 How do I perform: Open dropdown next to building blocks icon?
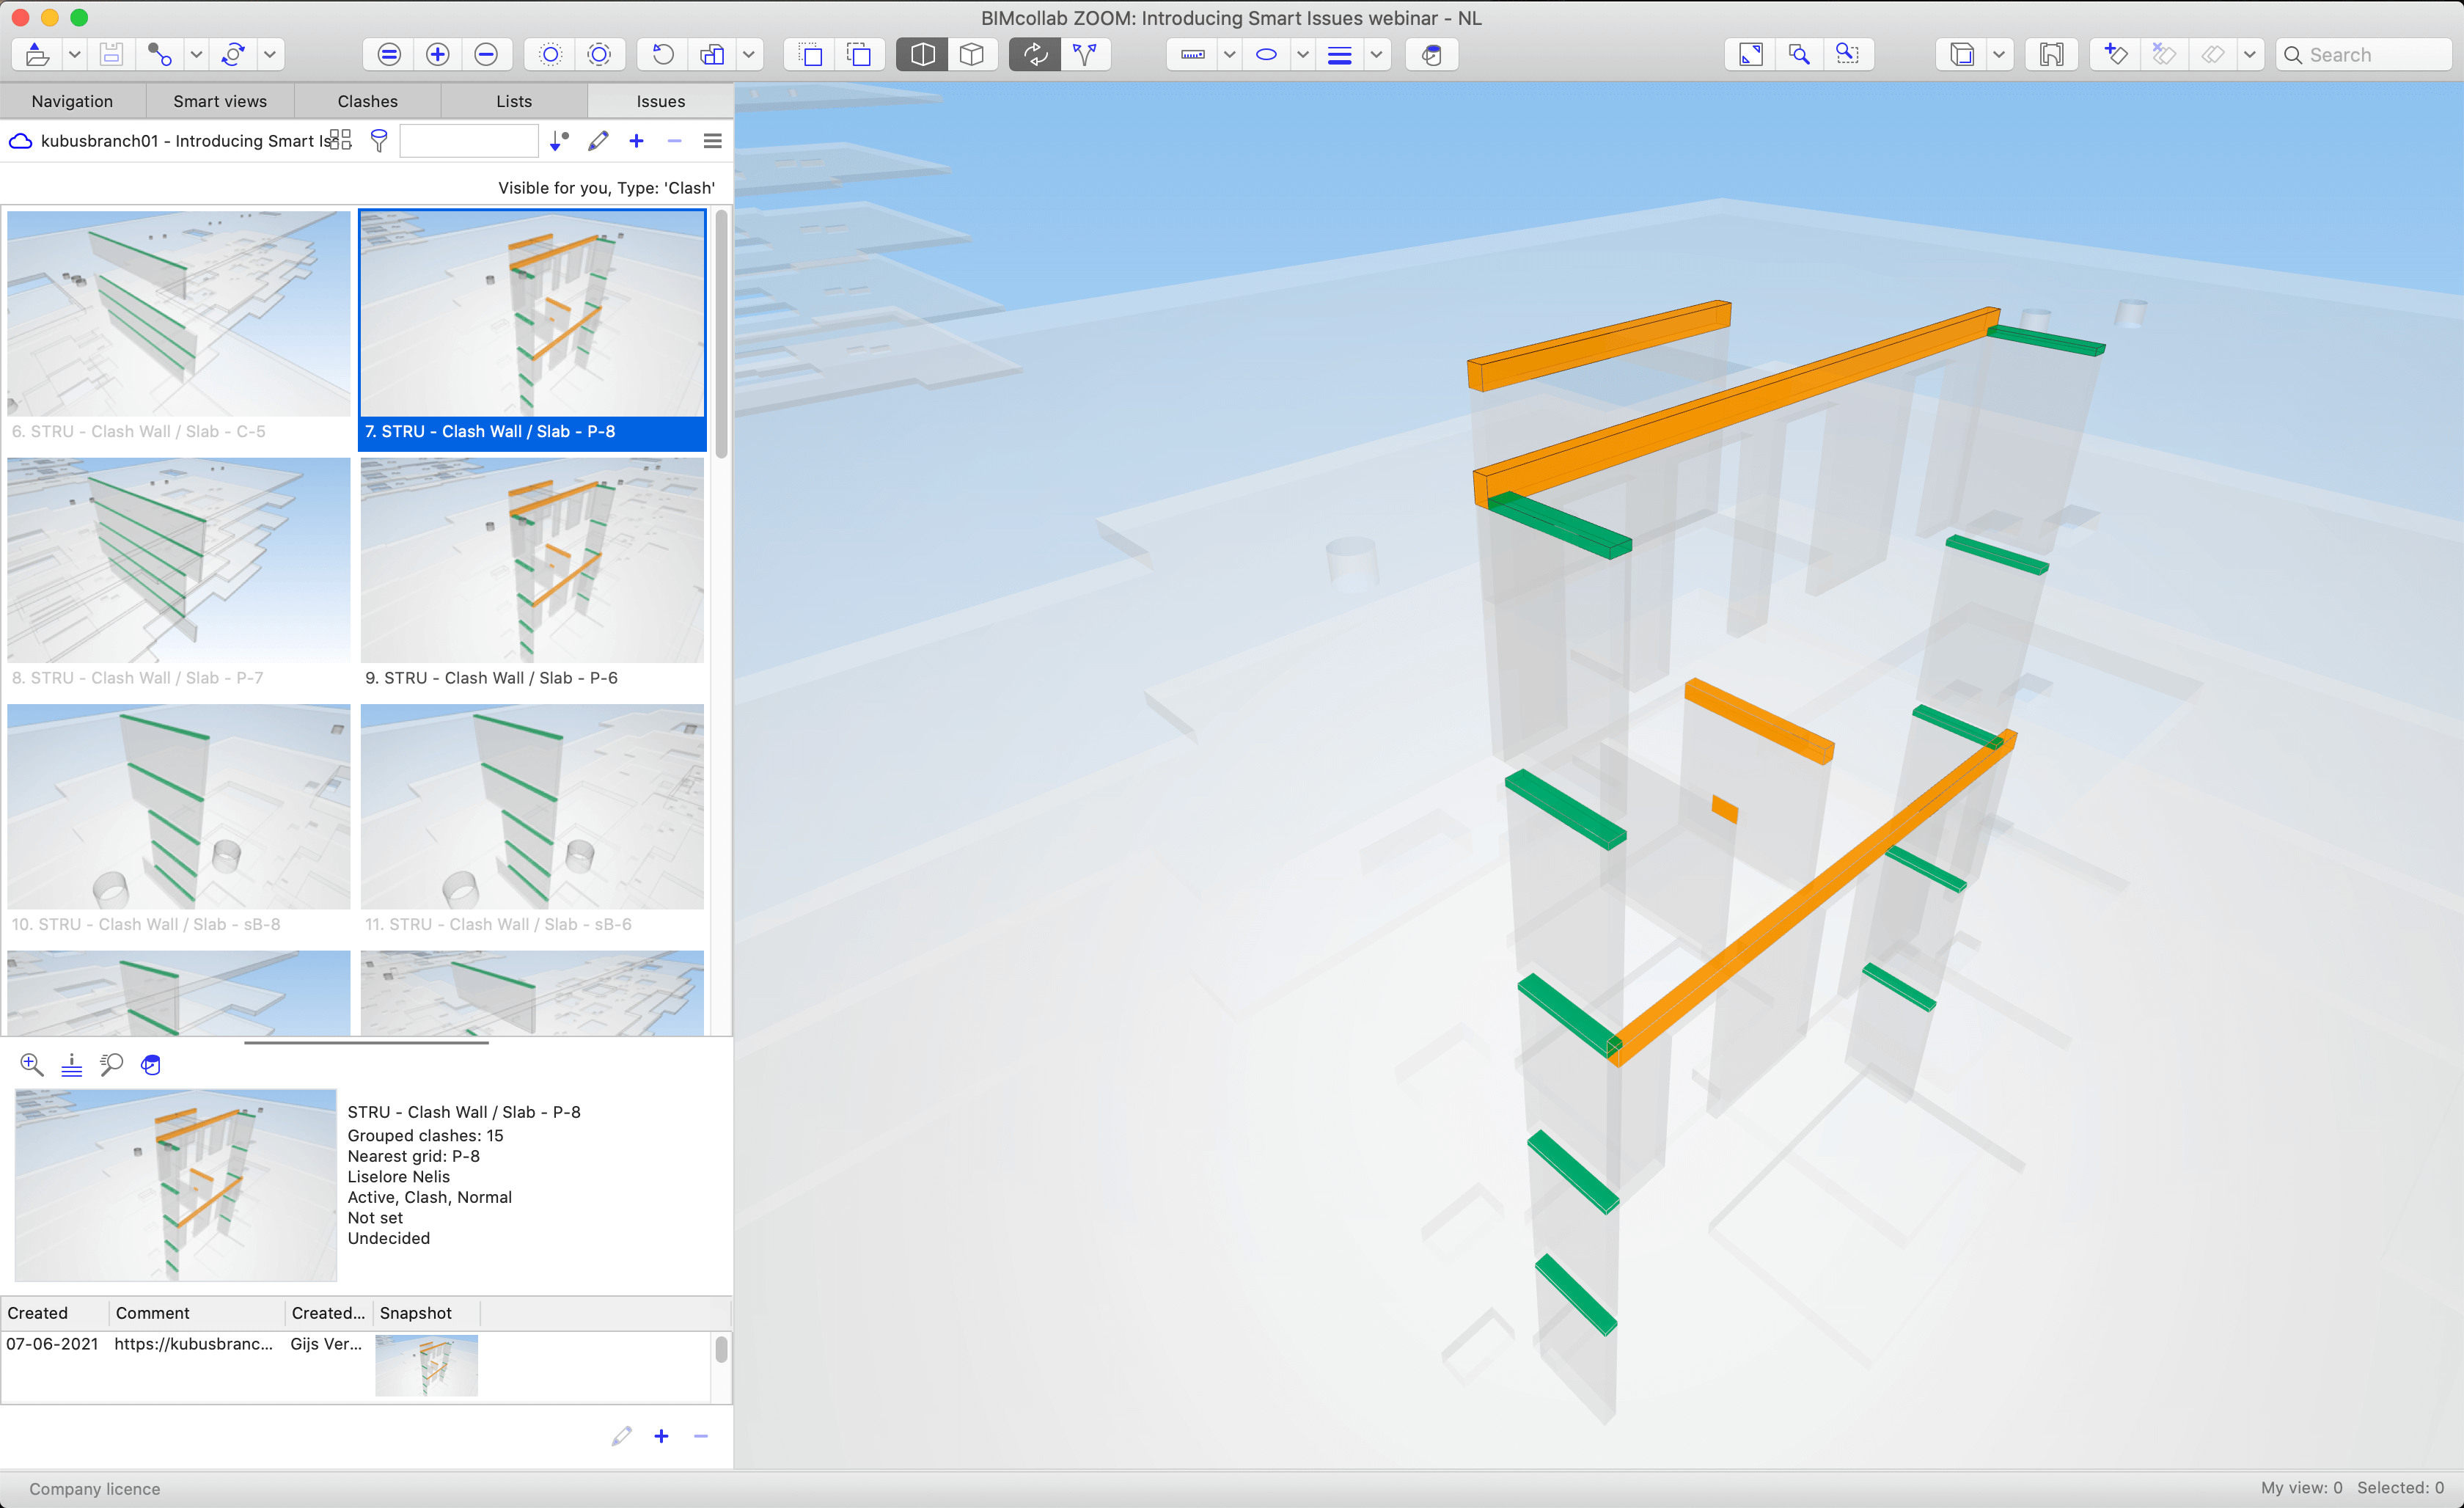click(748, 54)
